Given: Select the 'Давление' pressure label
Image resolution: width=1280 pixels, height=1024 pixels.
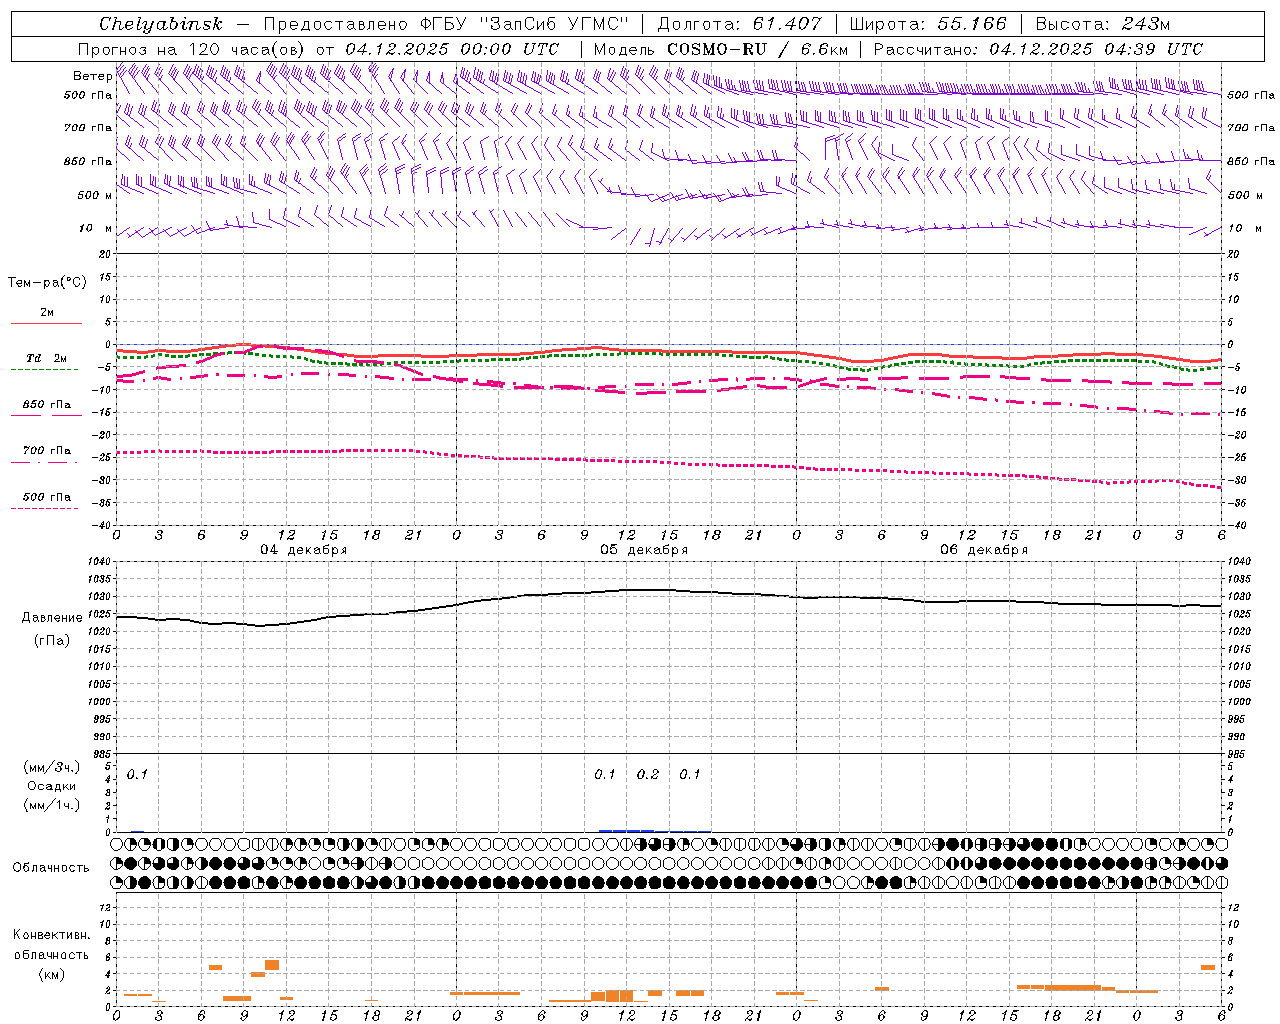Looking at the screenshot, I should coord(52,618).
